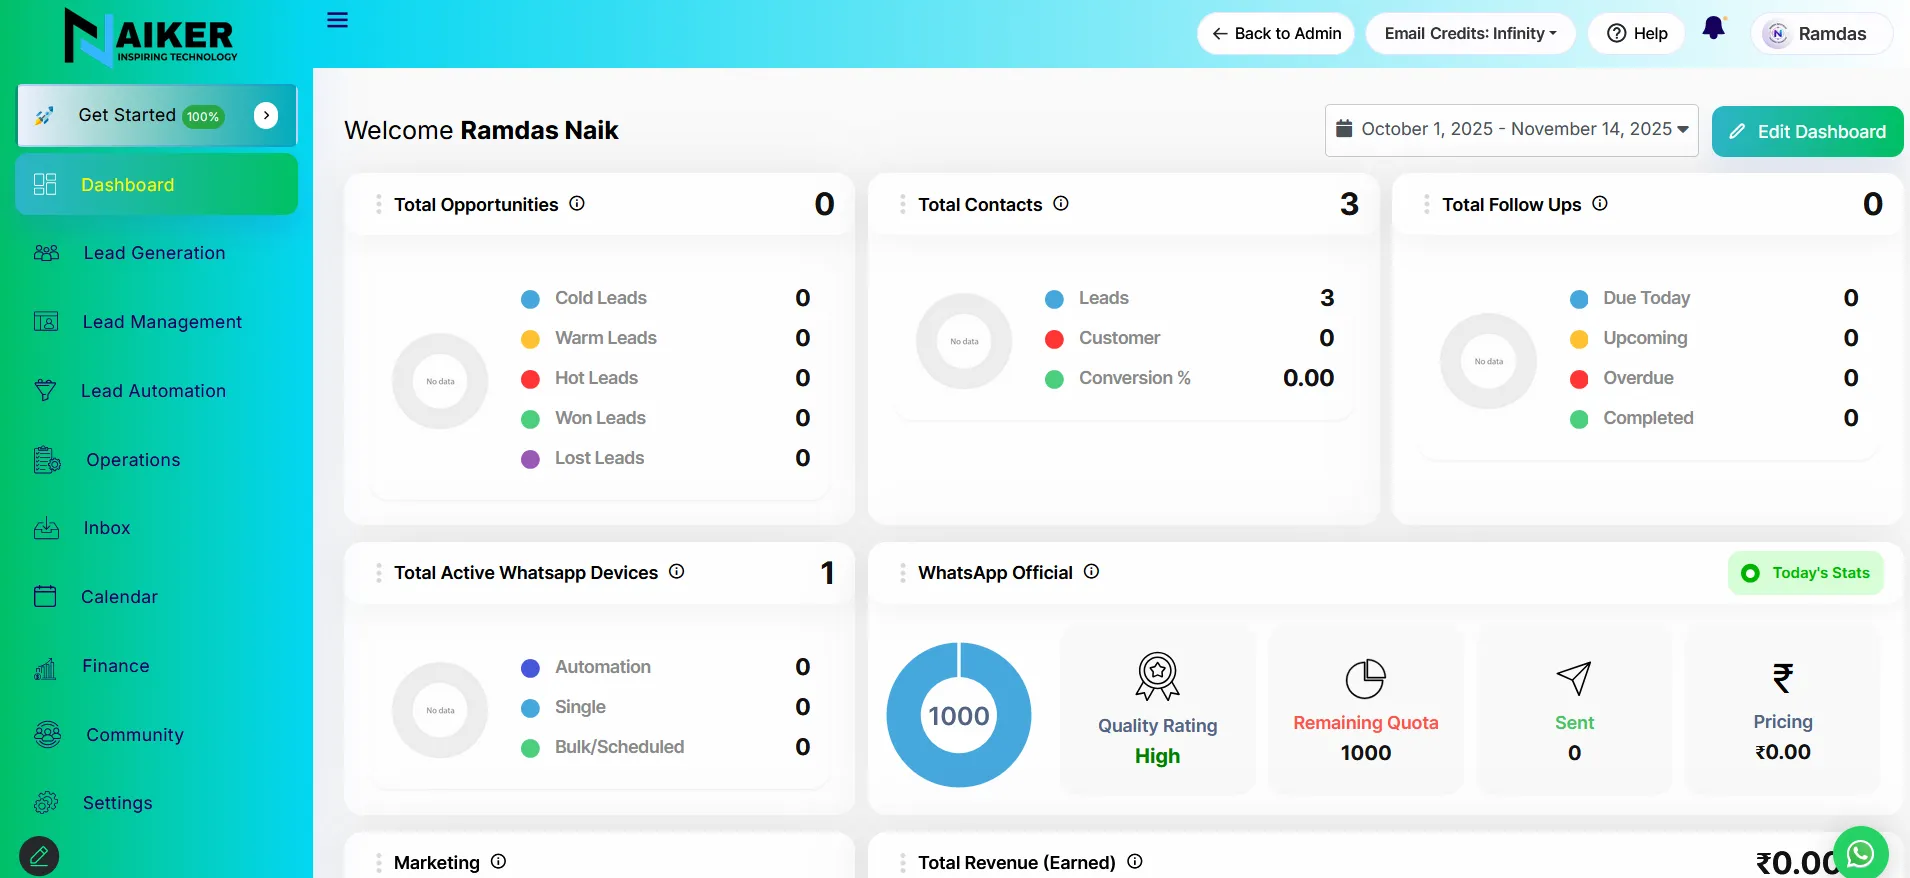Click info icon beside Total Opportunities
The width and height of the screenshot is (1910, 878).
click(x=577, y=204)
